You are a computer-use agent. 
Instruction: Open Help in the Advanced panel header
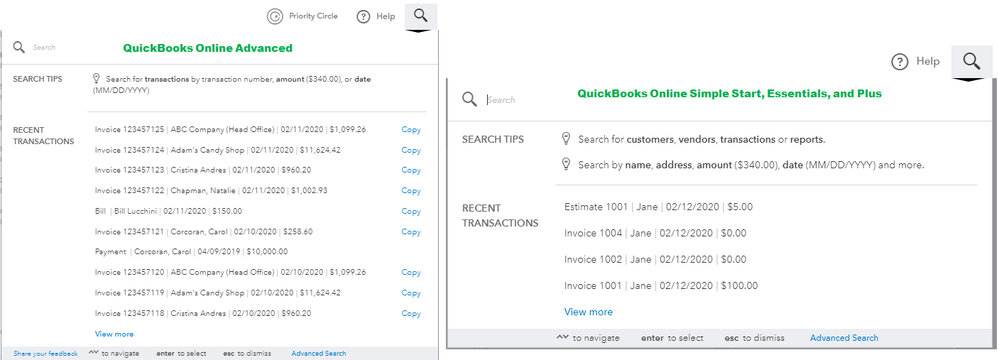tap(376, 17)
